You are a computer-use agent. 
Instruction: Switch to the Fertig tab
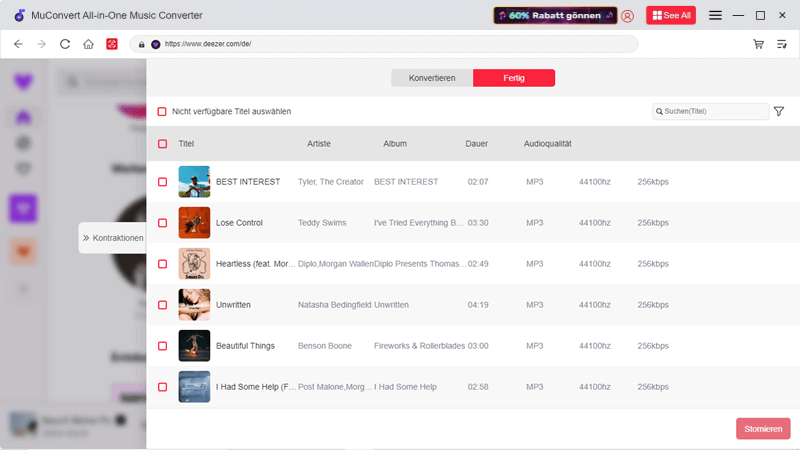[514, 78]
